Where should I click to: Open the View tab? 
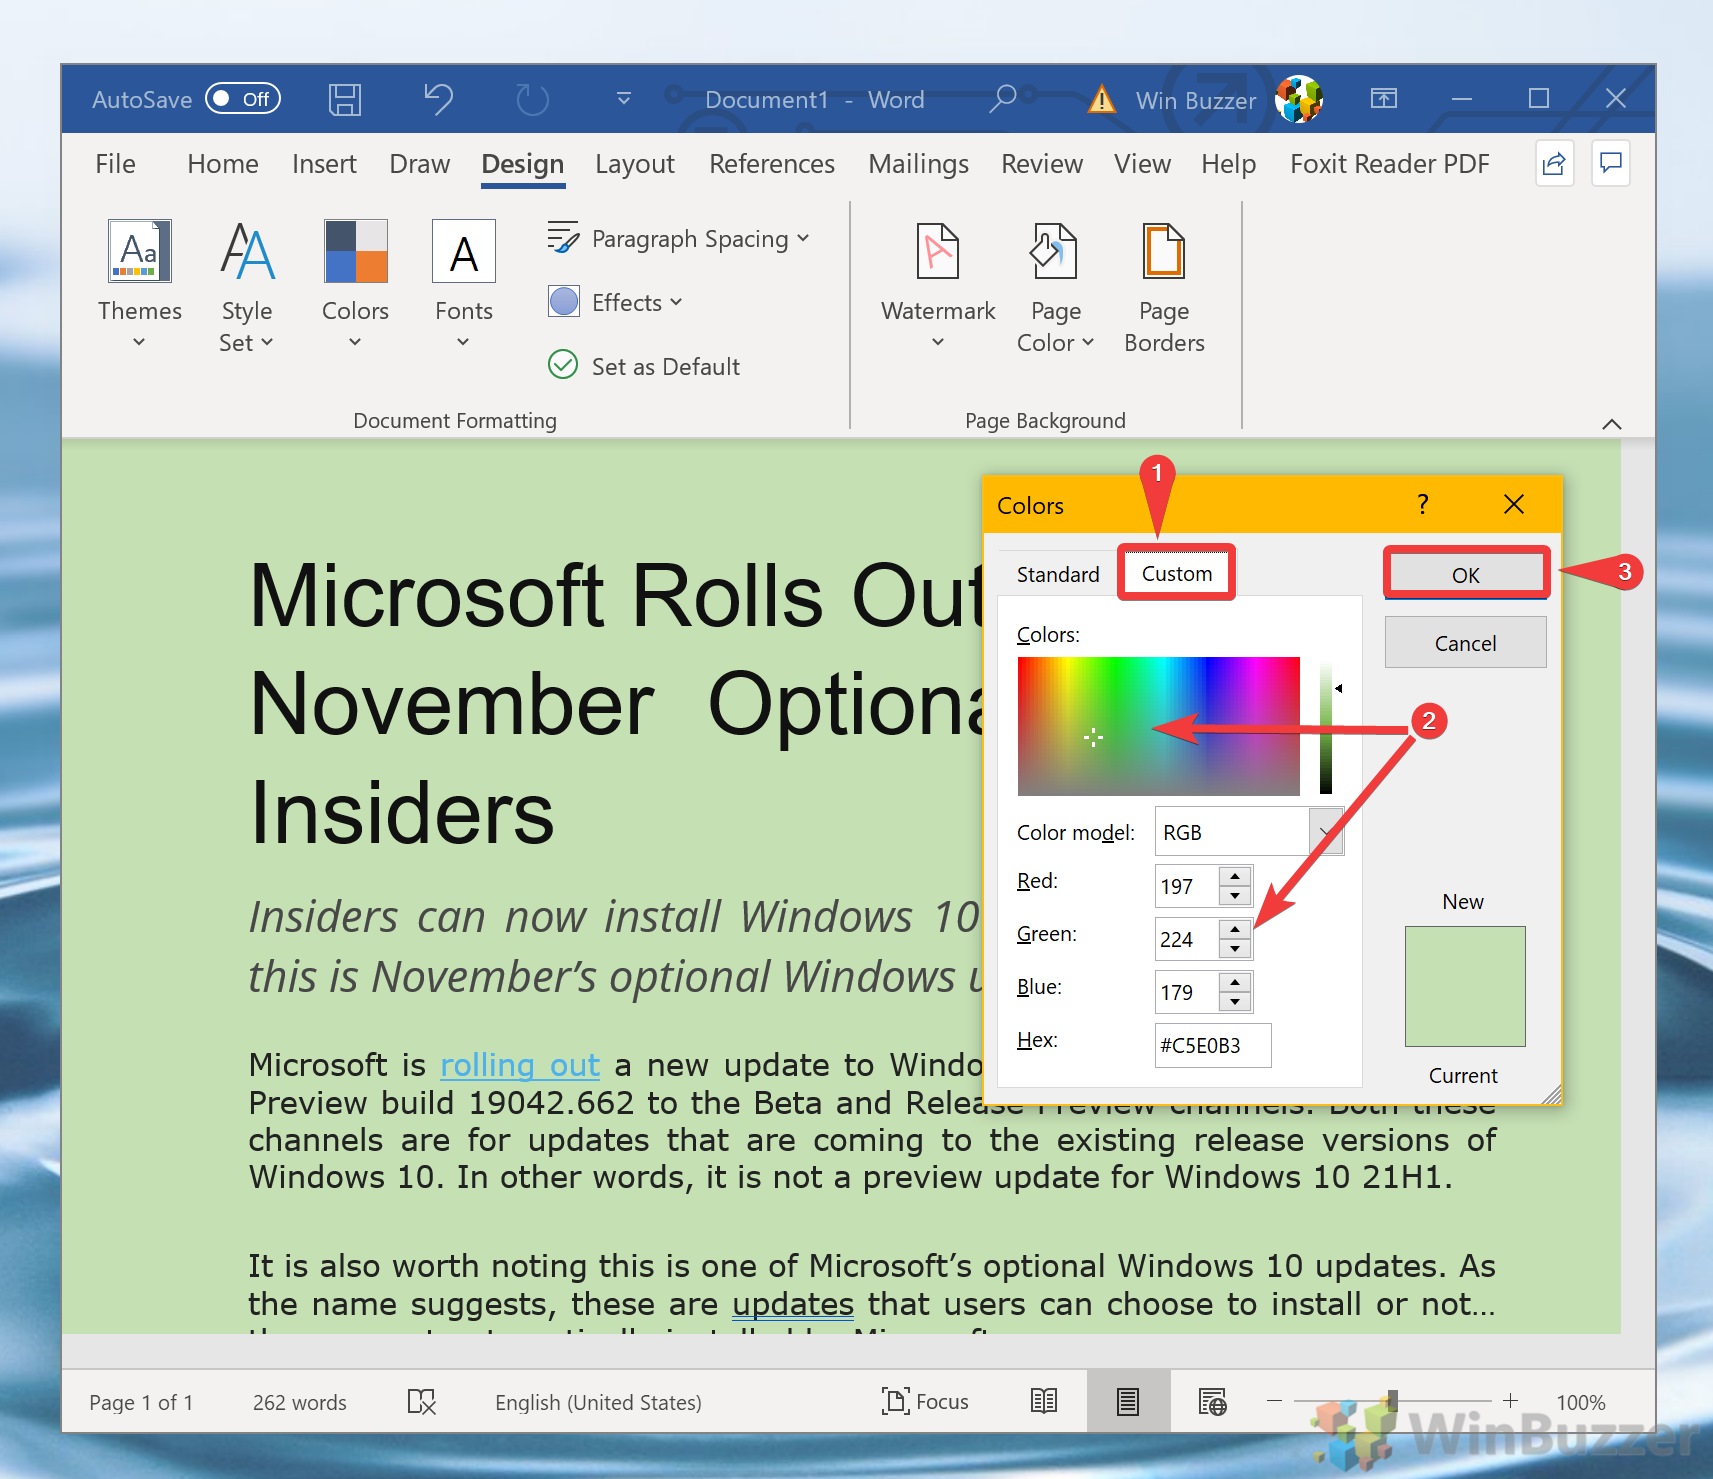click(x=1143, y=164)
